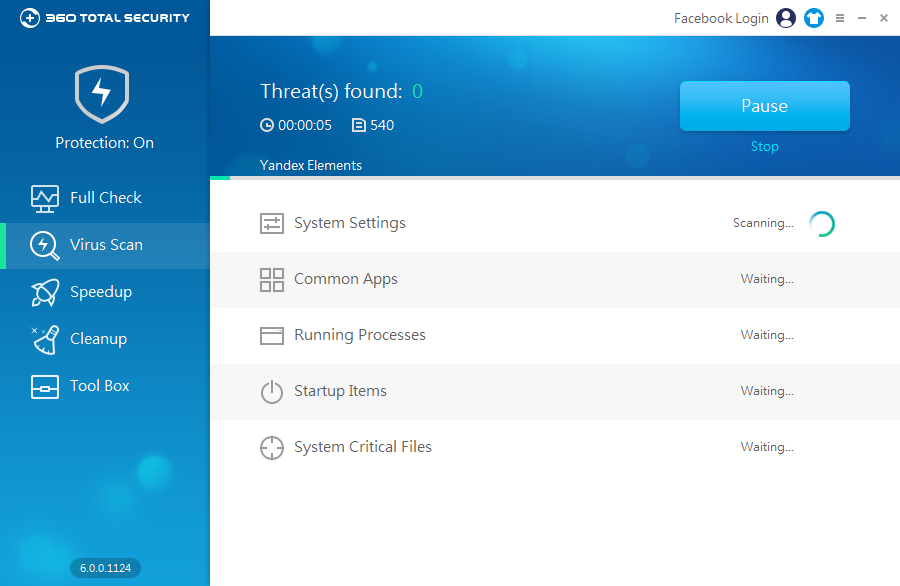Click the System Critical Files crosshair icon

click(x=271, y=448)
